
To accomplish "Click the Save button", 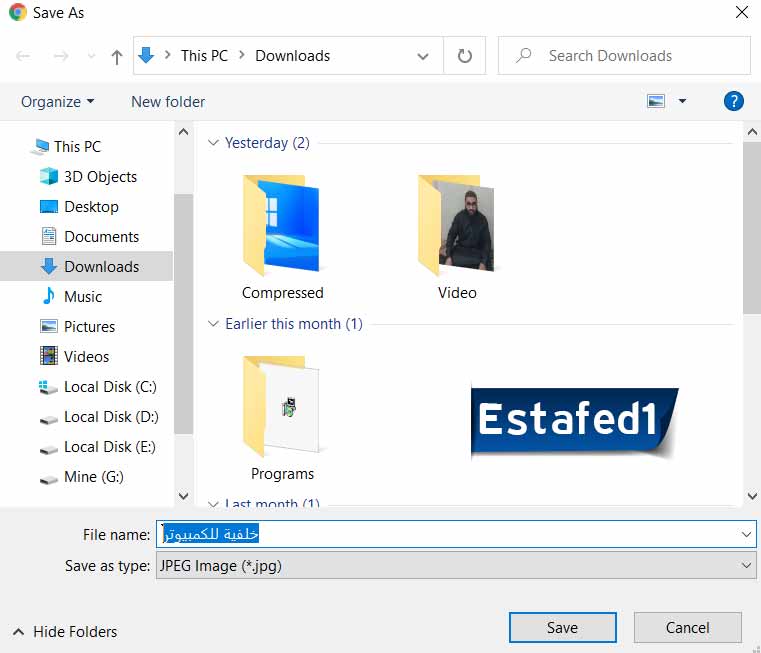I will coord(561,627).
